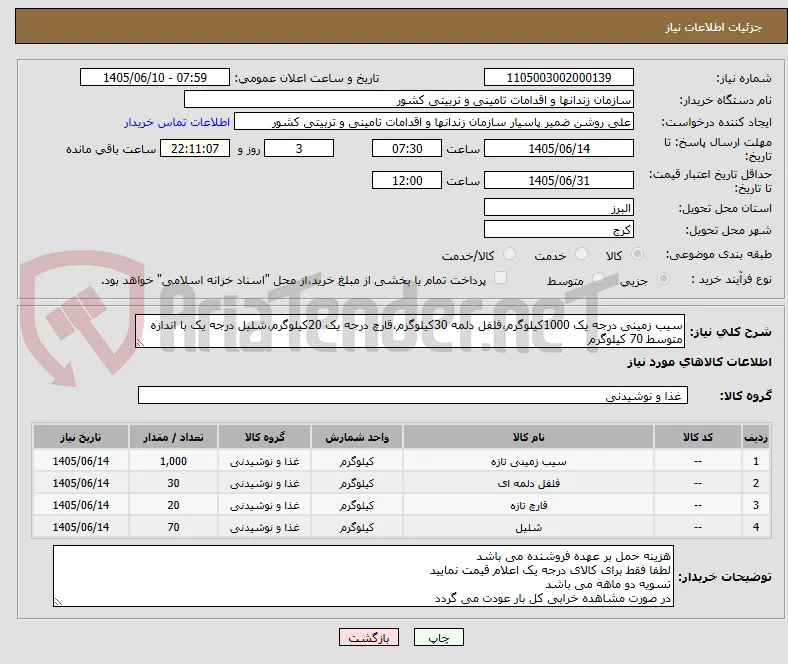The height and width of the screenshot is (664, 788).
Task: Click the شماره نیاز field 1105003002000139
Action: click(x=559, y=77)
